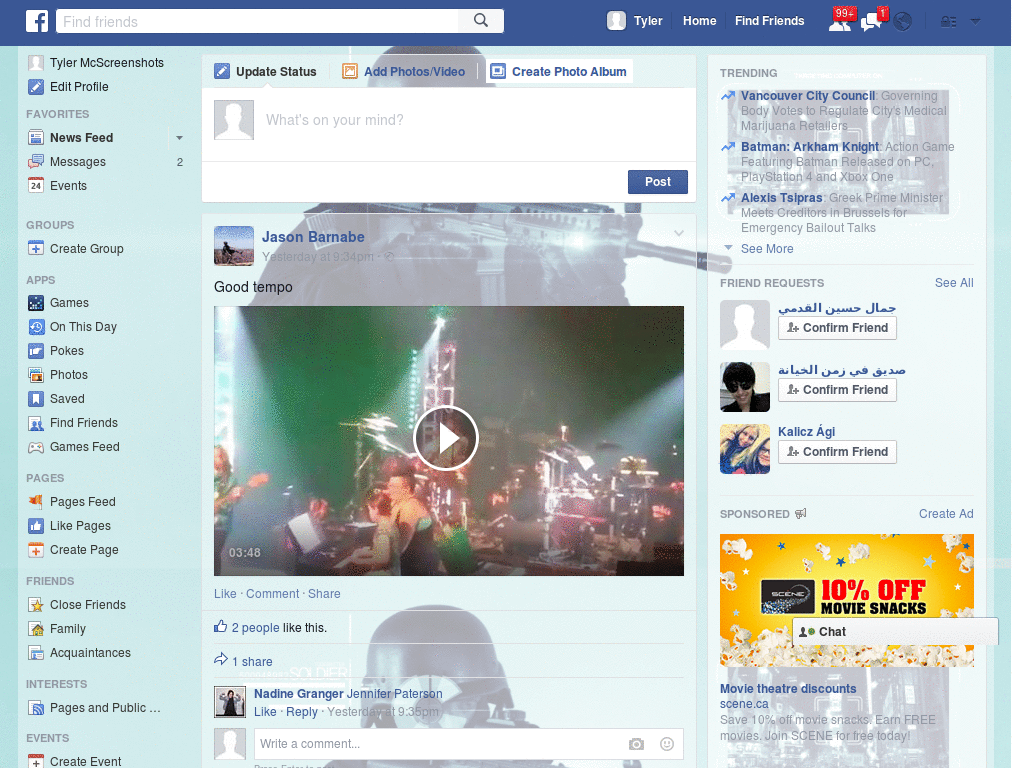Open post options chevron on Jason's post
Screen dimensions: 1024x768
tap(679, 233)
